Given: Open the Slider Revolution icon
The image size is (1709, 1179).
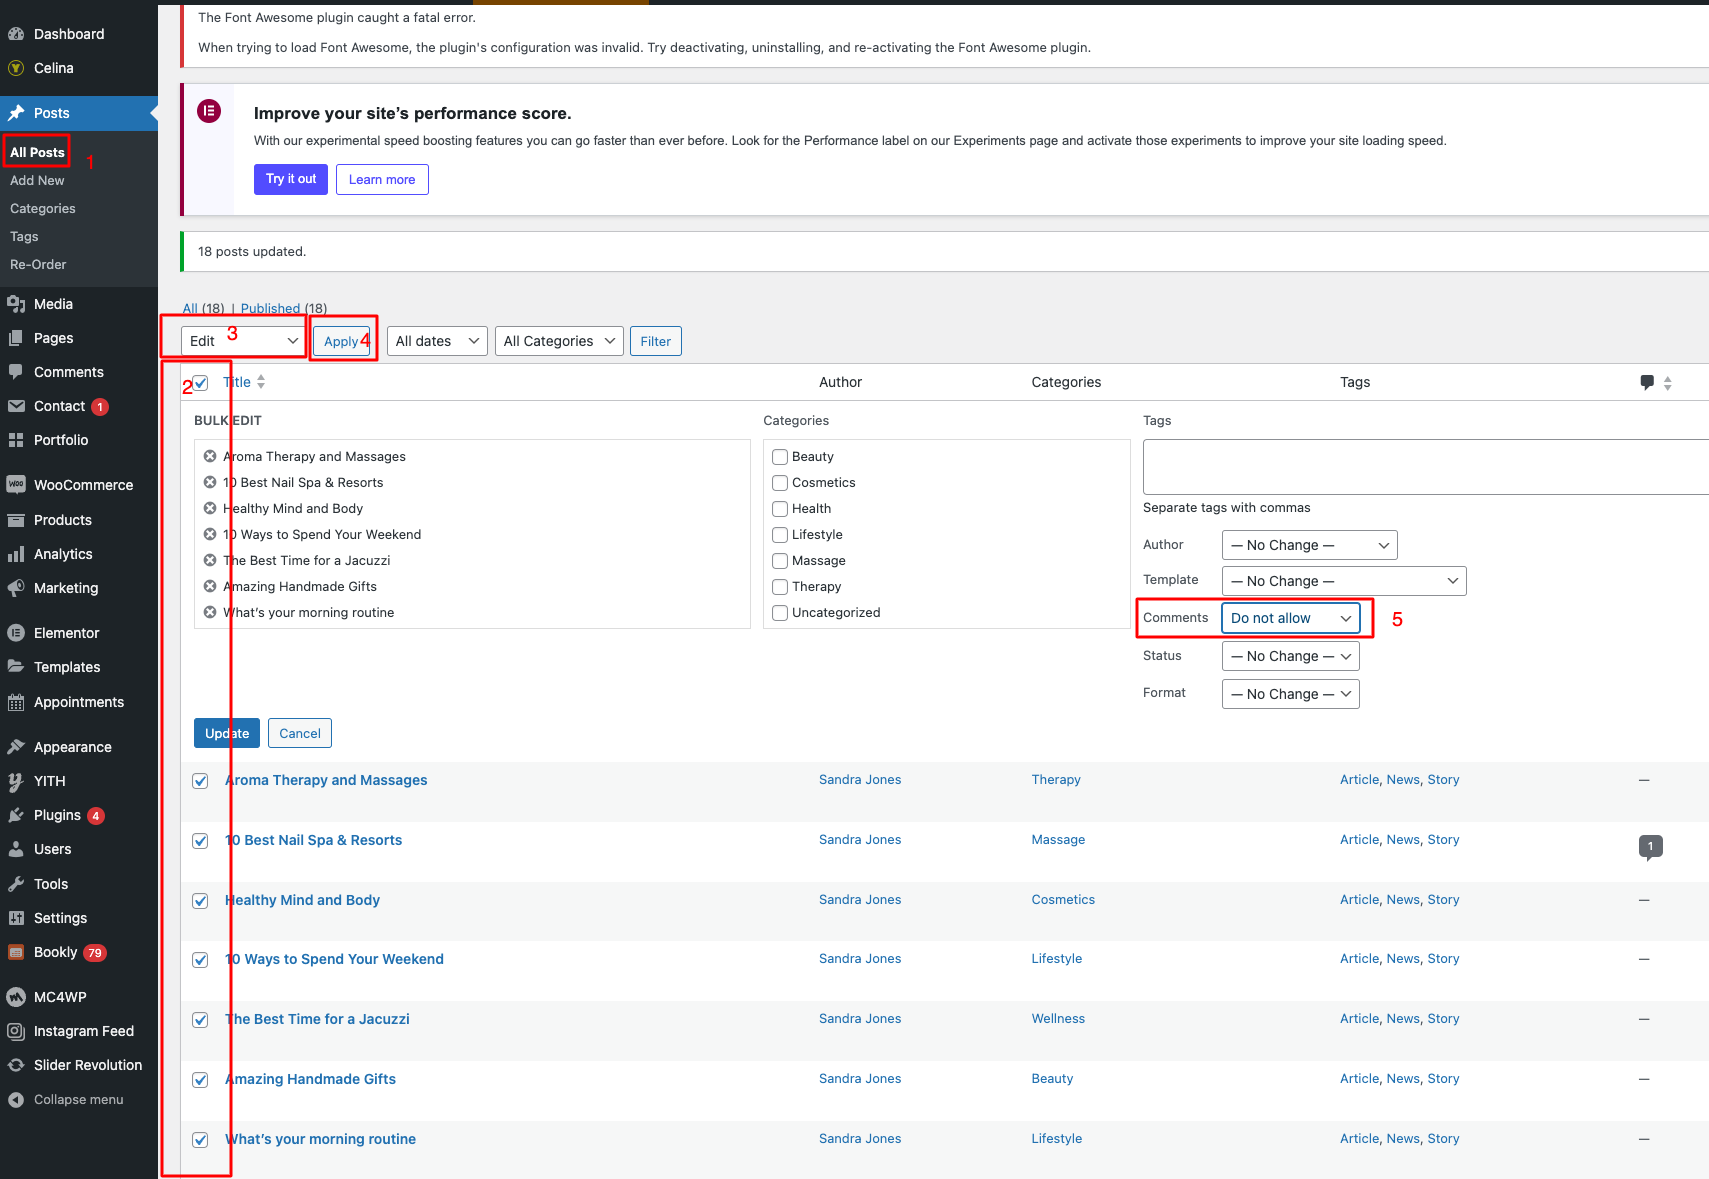Looking at the screenshot, I should [x=16, y=1065].
